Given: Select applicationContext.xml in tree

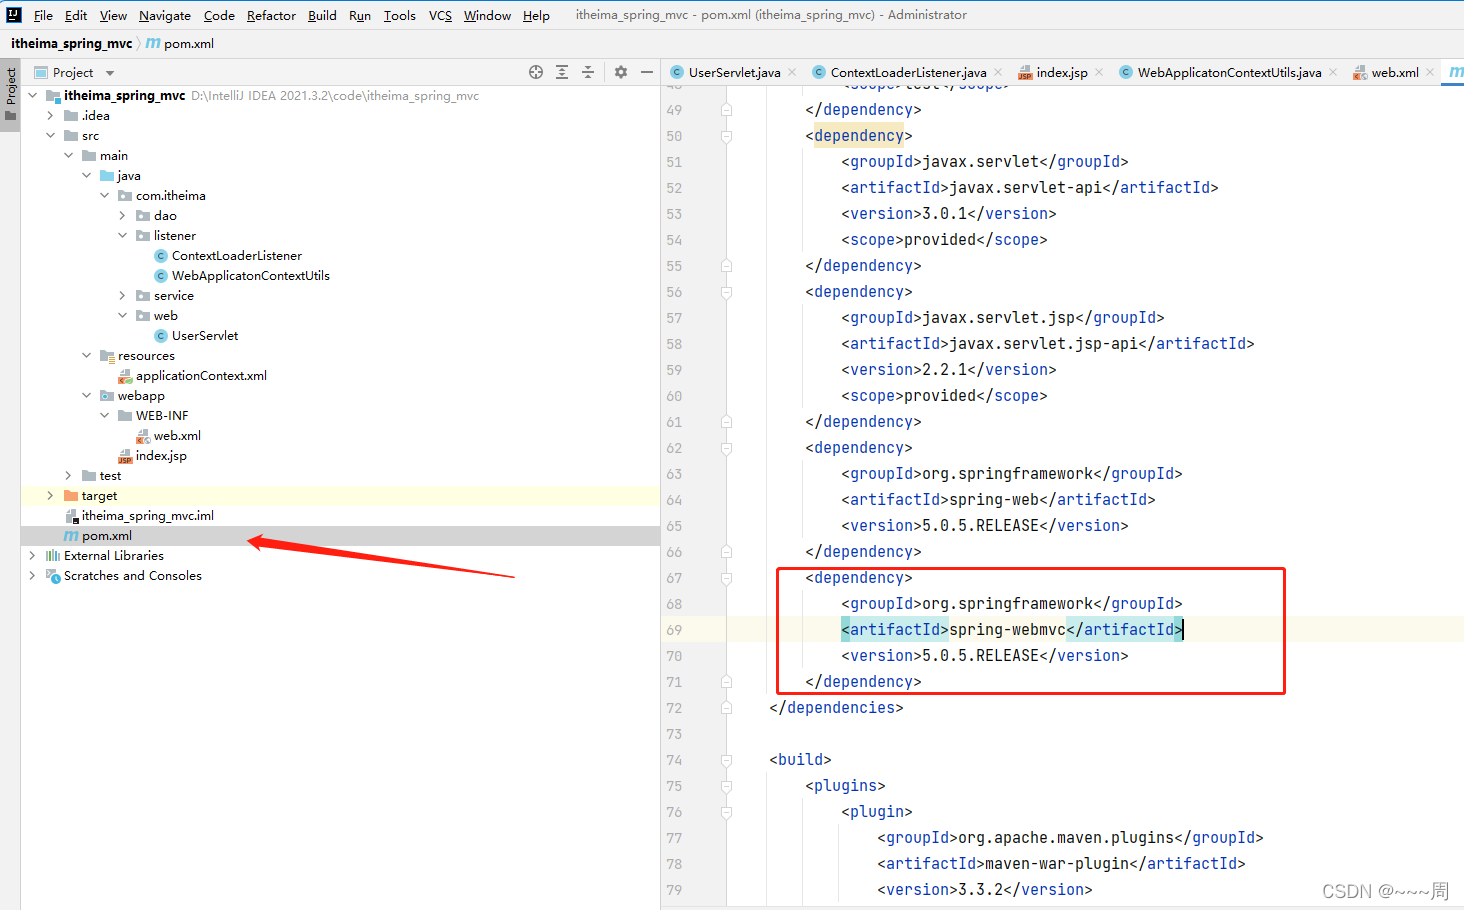Looking at the screenshot, I should coord(201,376).
